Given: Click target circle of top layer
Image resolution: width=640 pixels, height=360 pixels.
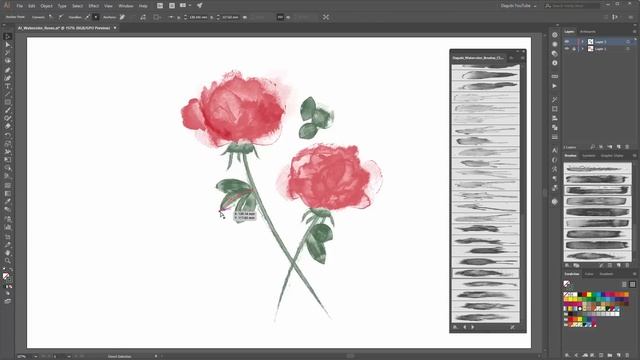Looking at the screenshot, I should [628, 42].
